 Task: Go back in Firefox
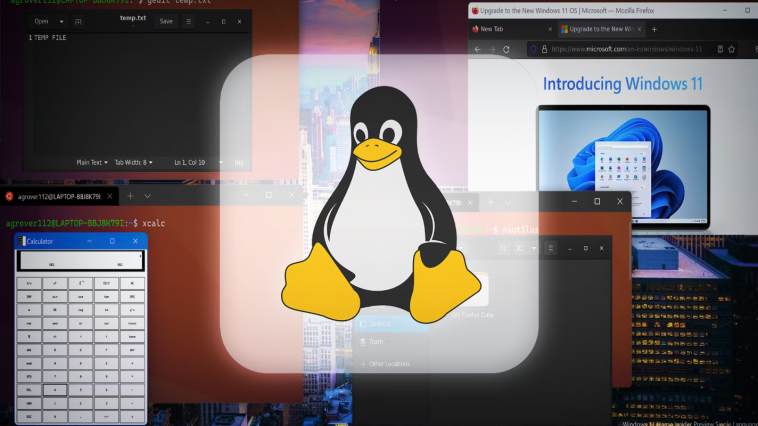(x=478, y=49)
